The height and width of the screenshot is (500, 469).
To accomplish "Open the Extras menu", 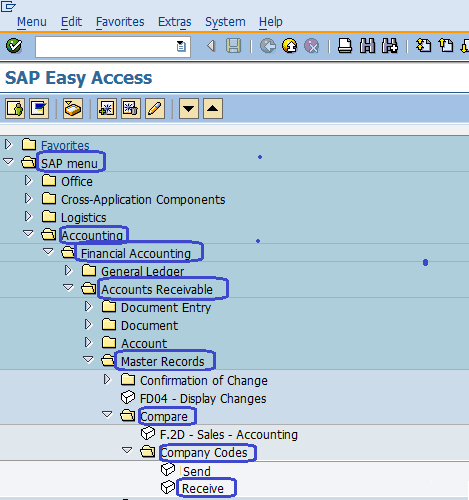I will click(x=175, y=22).
